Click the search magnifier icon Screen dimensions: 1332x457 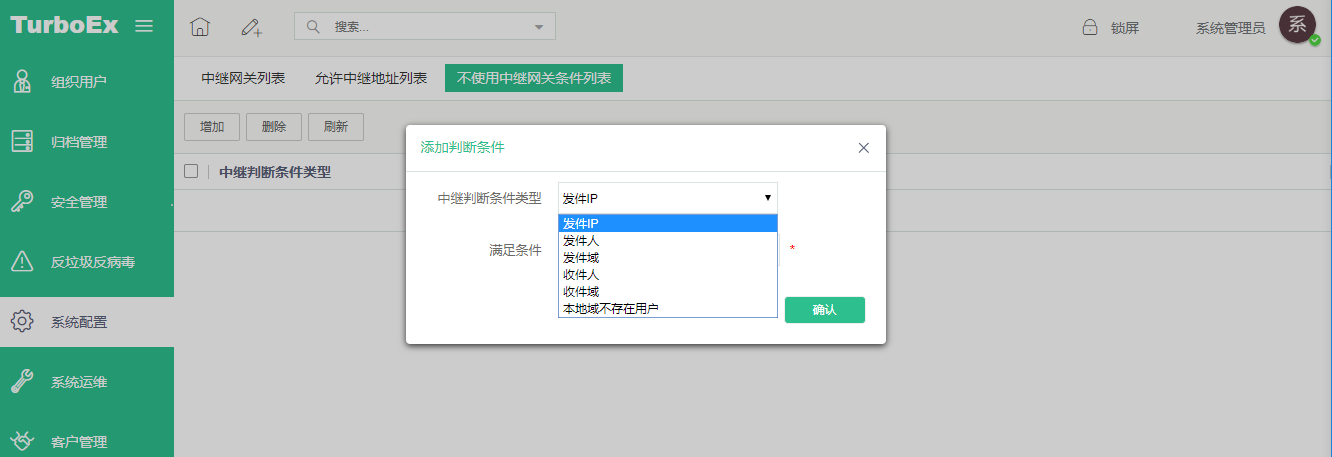[314, 27]
